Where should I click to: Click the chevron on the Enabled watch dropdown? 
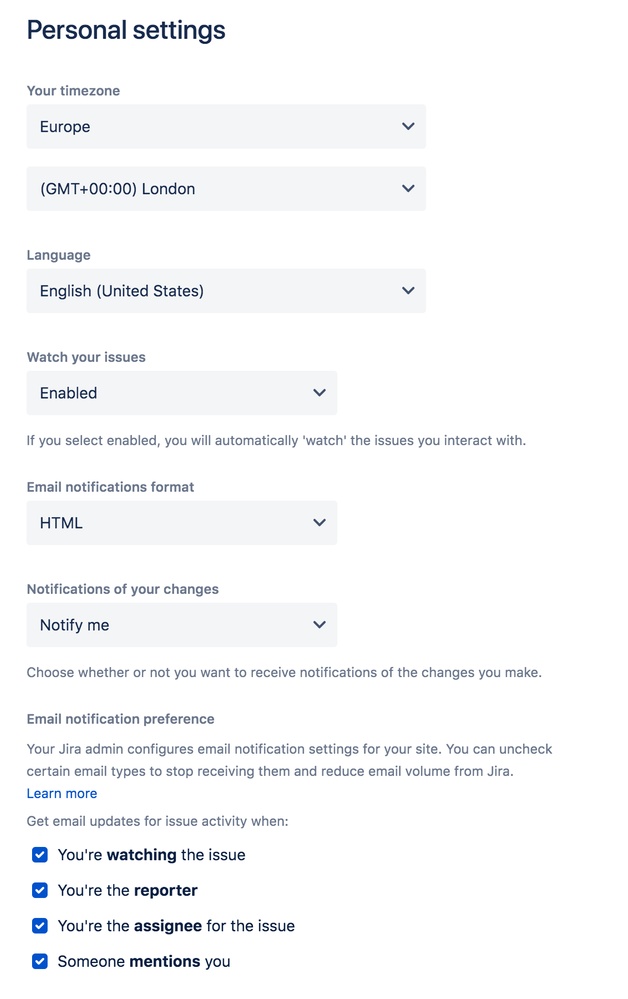click(318, 393)
